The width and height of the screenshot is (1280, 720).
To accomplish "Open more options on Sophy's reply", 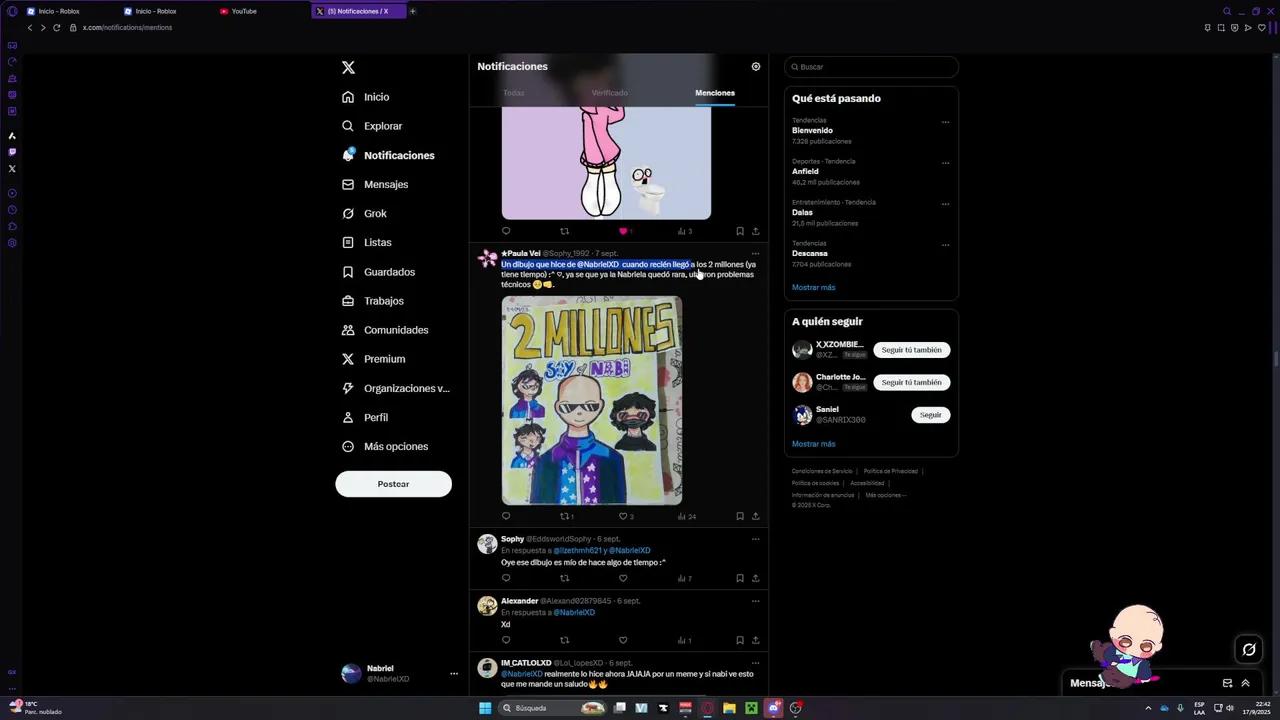I will [x=755, y=539].
